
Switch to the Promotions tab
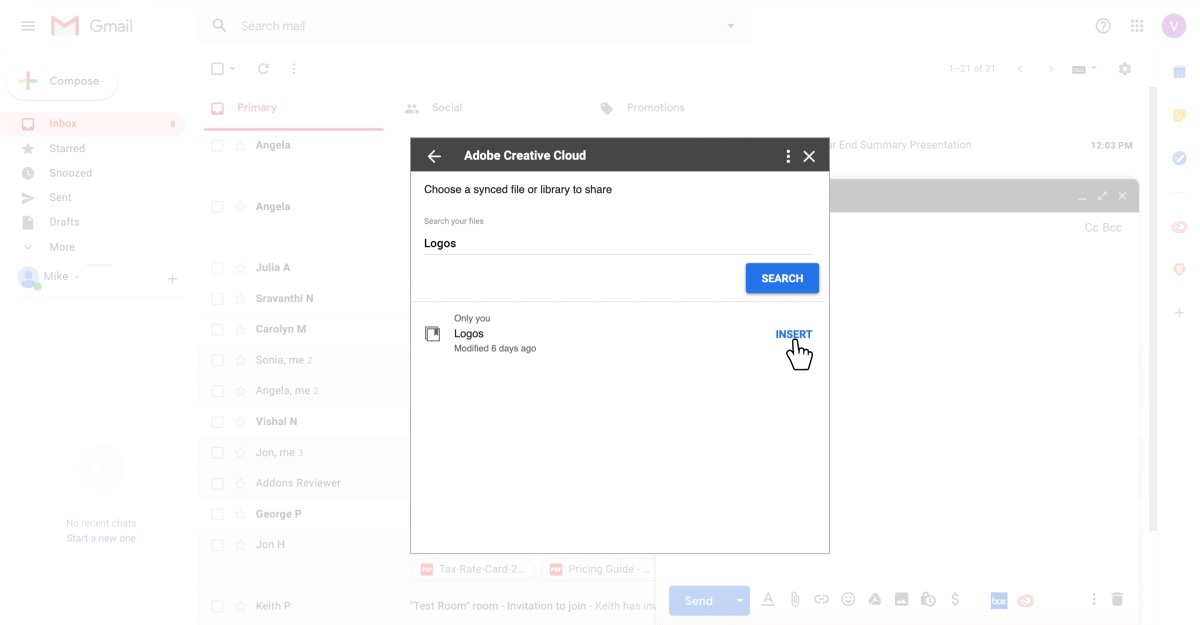pyautogui.click(x=654, y=108)
